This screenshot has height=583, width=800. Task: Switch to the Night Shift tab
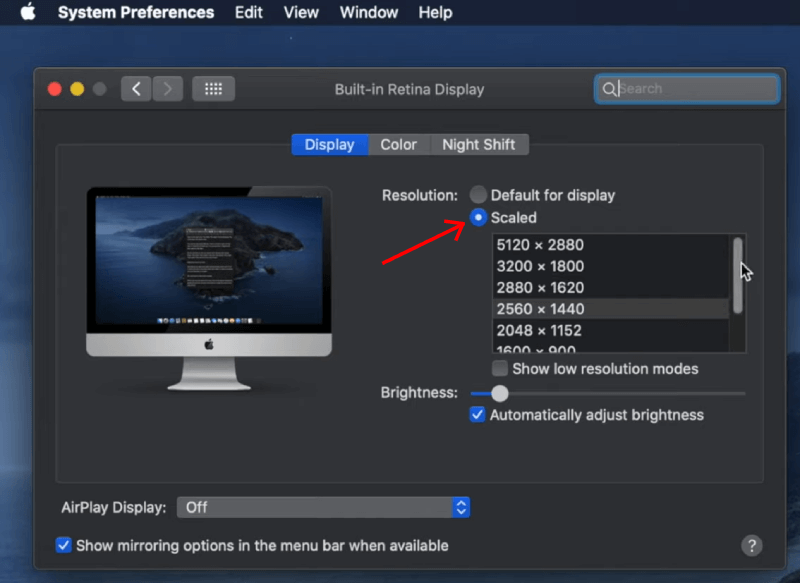479,144
